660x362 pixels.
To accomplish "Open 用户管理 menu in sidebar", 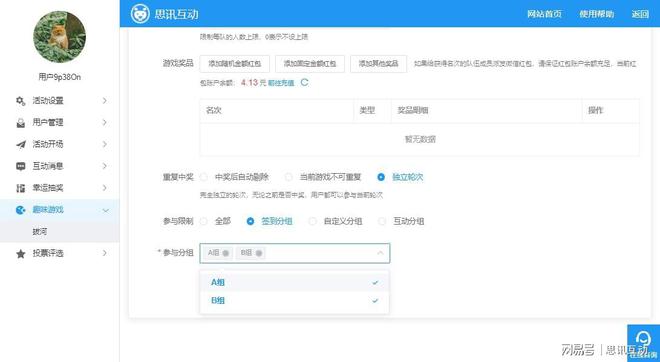I will (59, 122).
